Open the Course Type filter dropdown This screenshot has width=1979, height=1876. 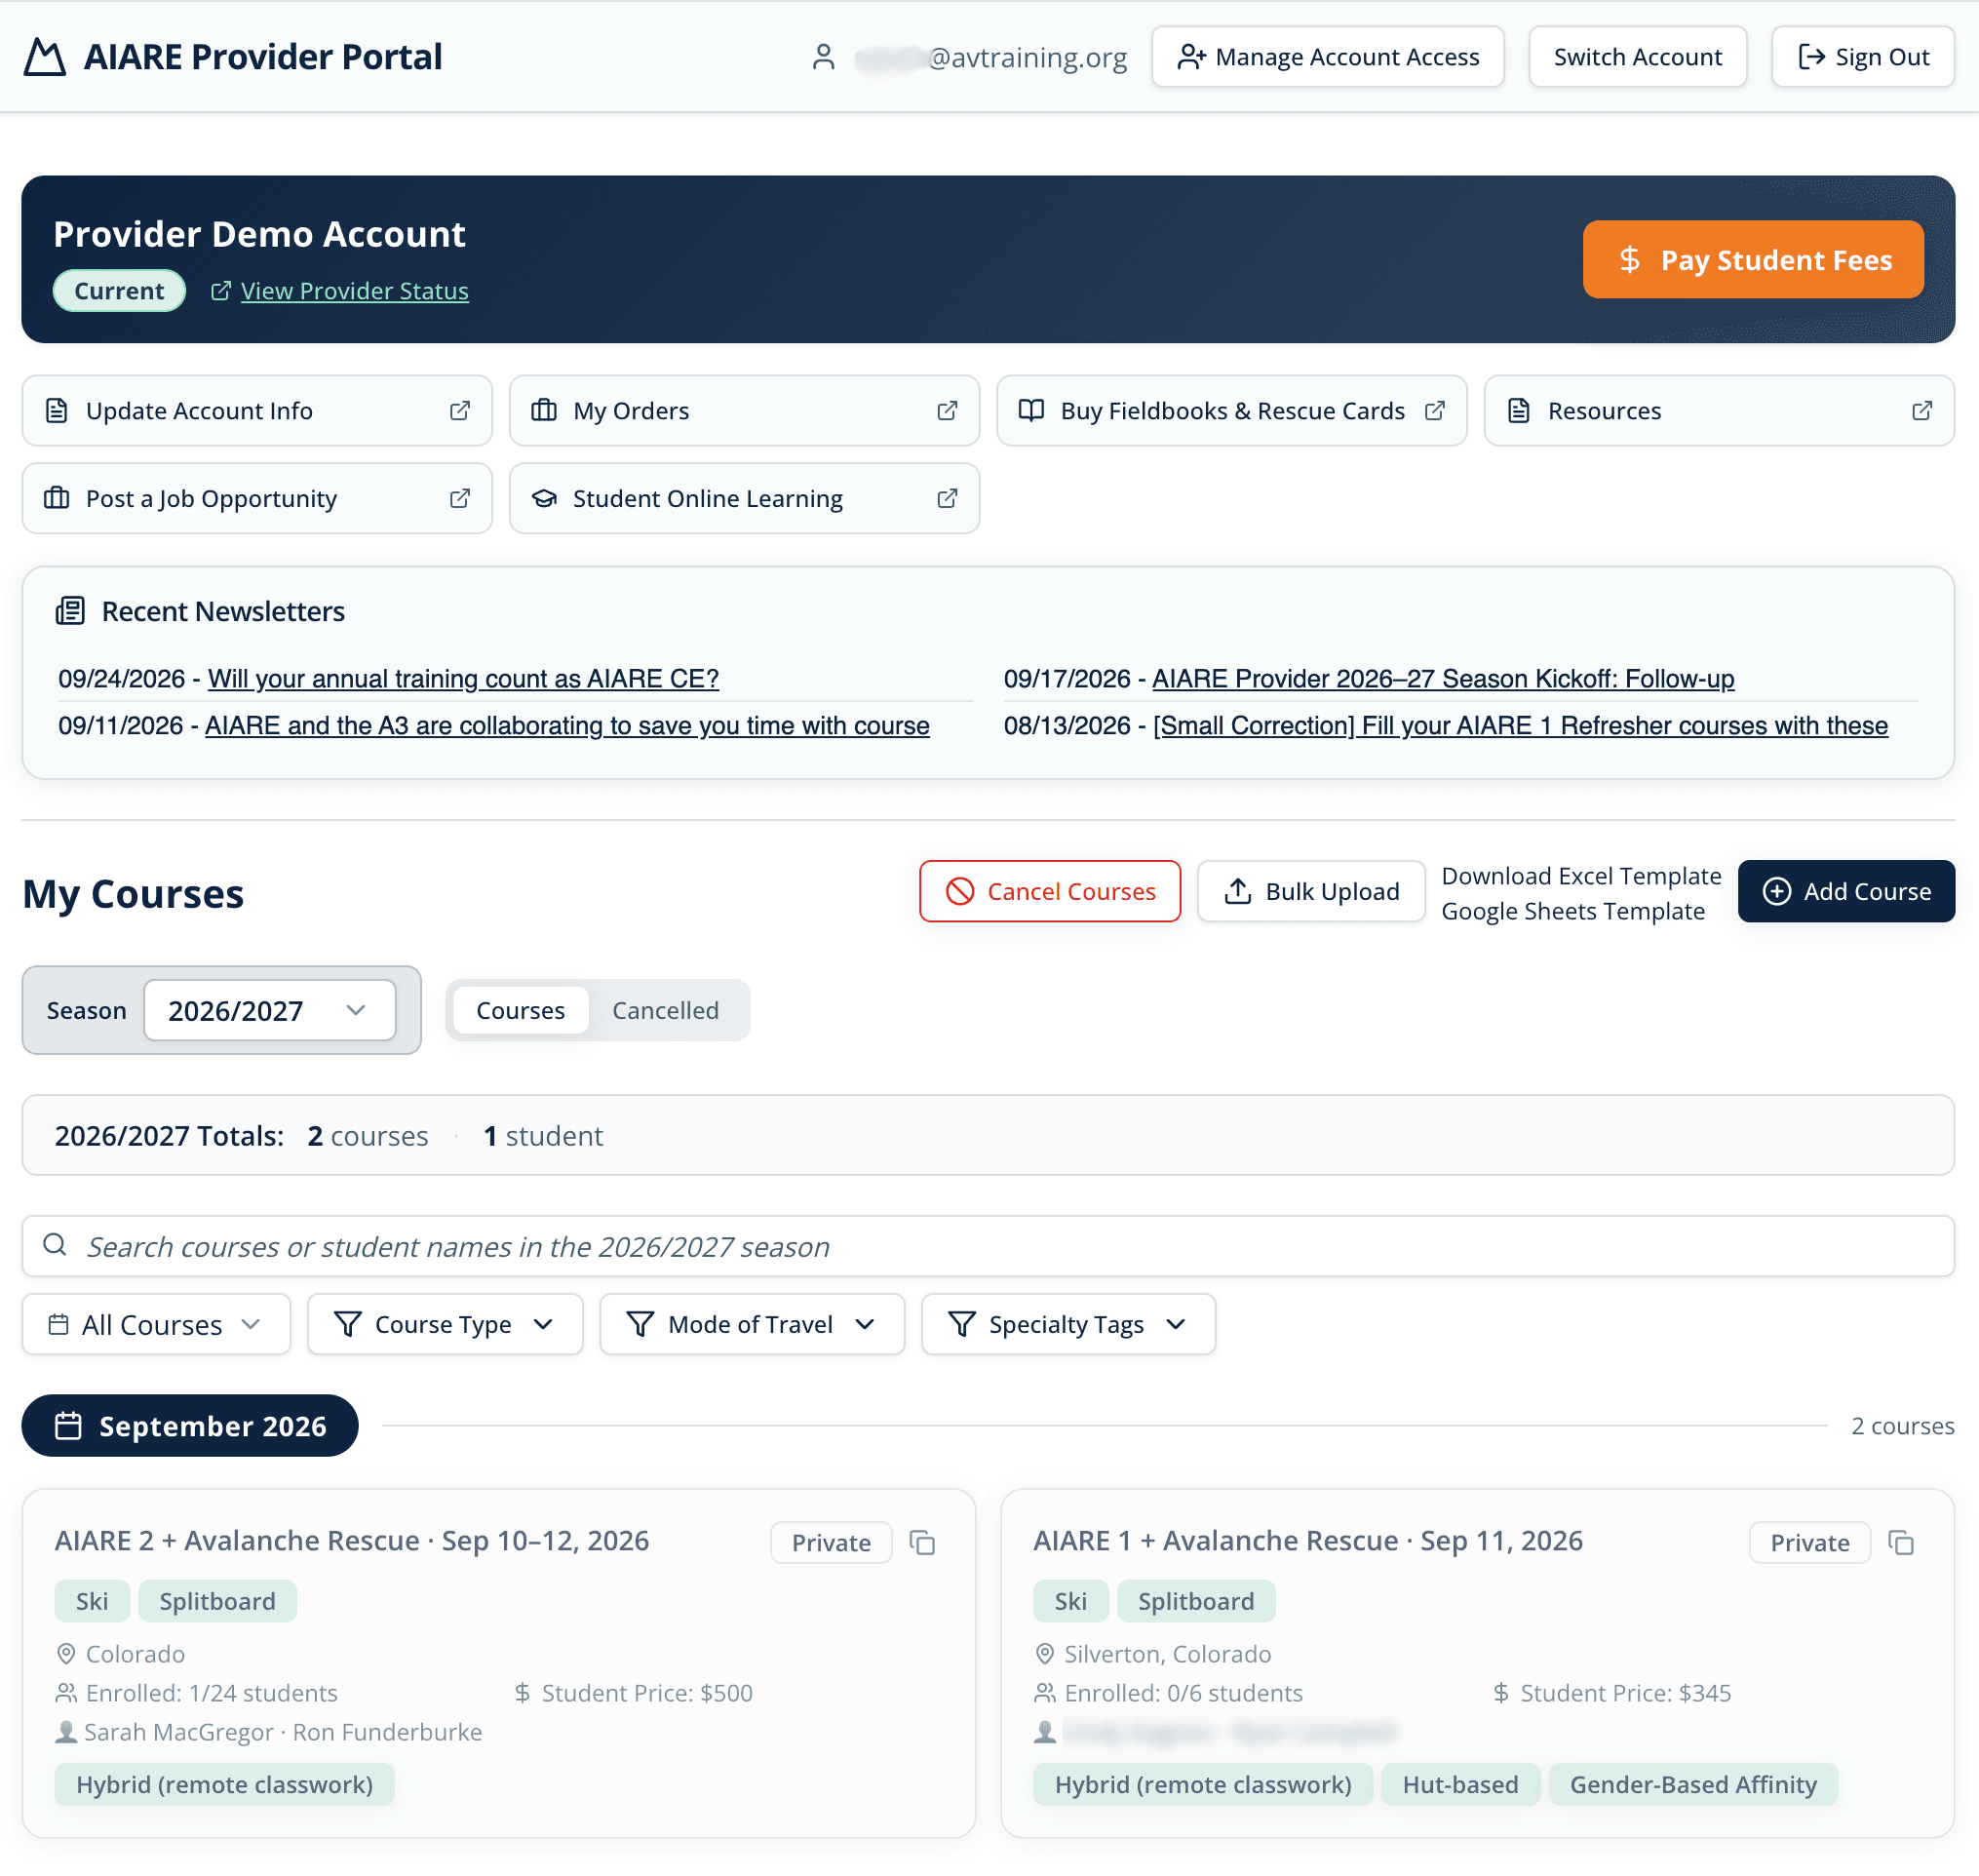(x=445, y=1325)
